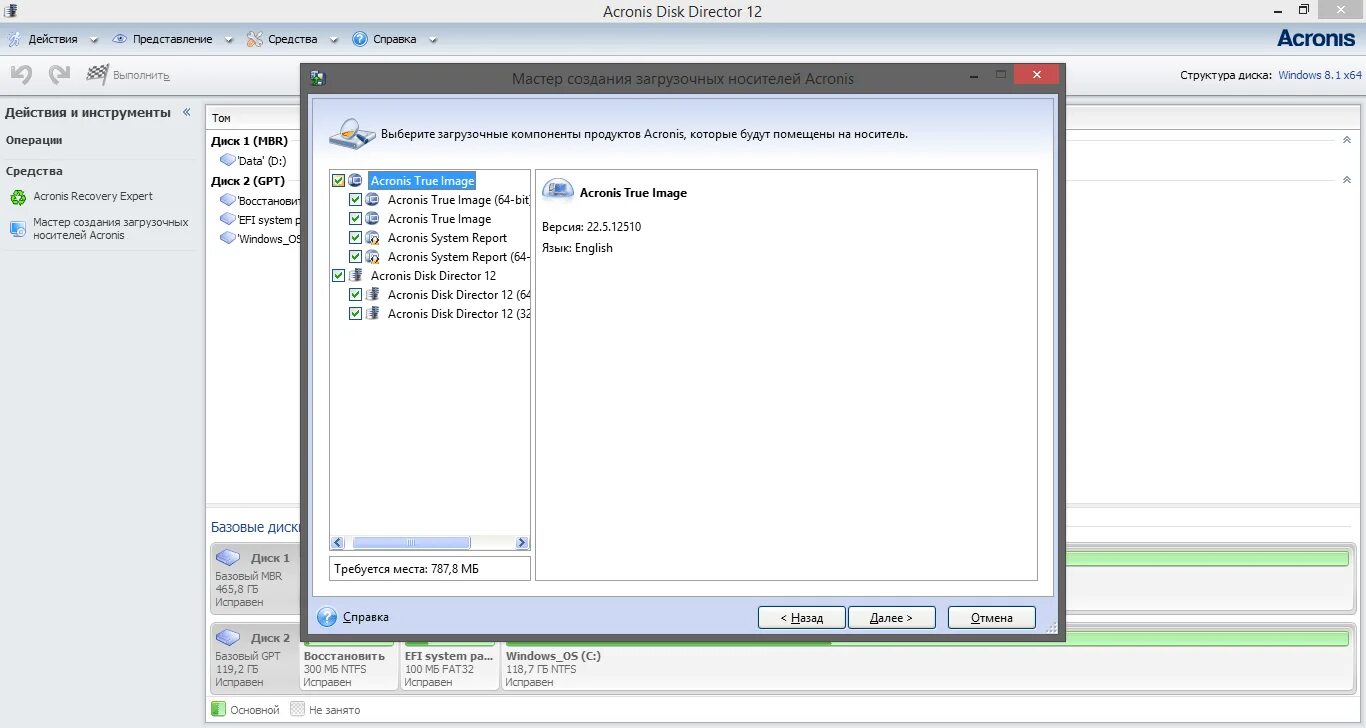The image size is (1366, 728).
Task: Click the Windows 8.1 x64 disk structure link
Action: coord(1320,75)
